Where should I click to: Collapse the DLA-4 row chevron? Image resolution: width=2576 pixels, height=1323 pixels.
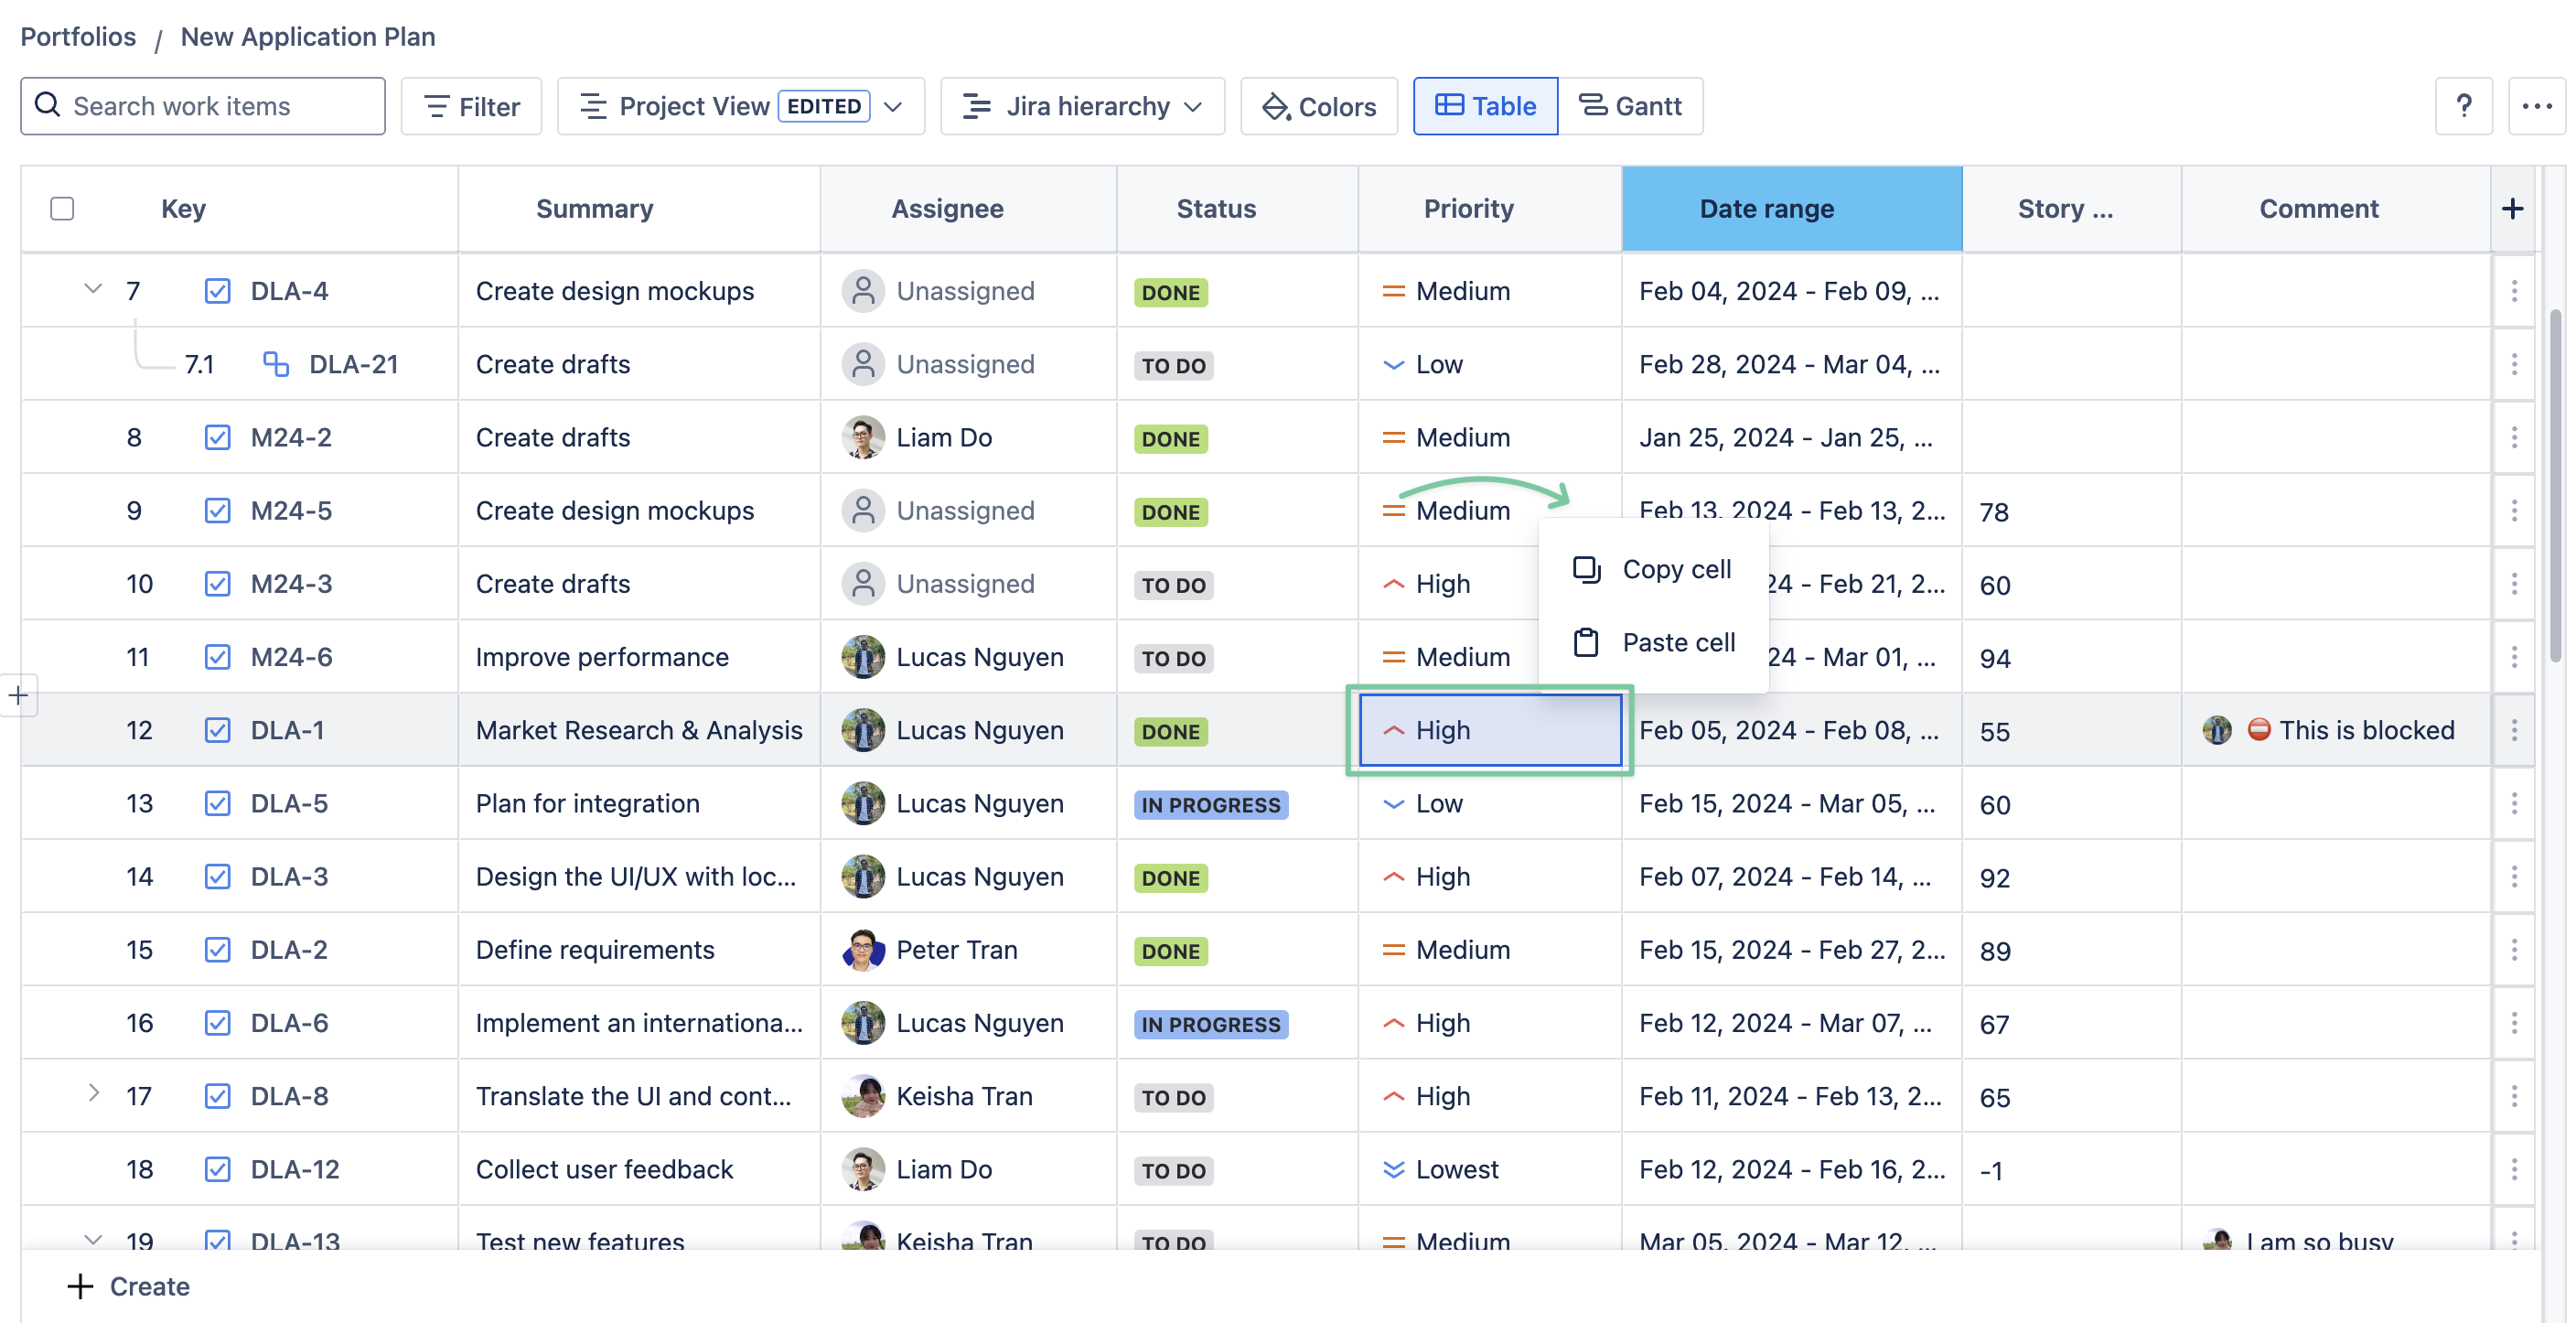[x=93, y=290]
